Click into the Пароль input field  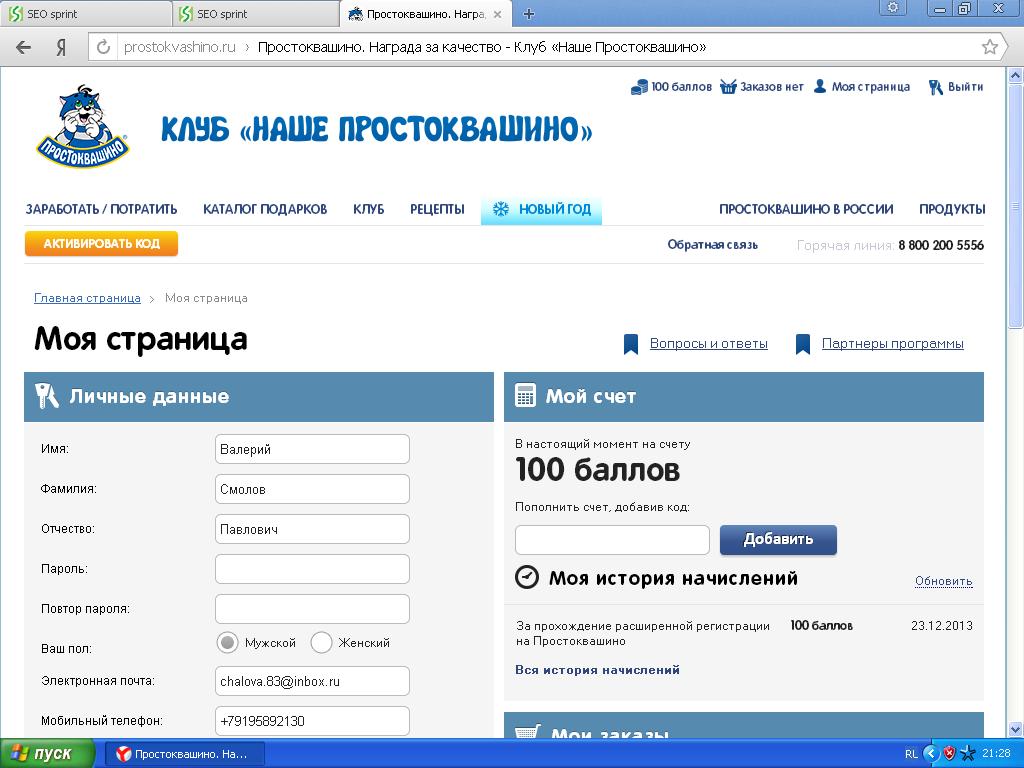pyautogui.click(x=312, y=569)
